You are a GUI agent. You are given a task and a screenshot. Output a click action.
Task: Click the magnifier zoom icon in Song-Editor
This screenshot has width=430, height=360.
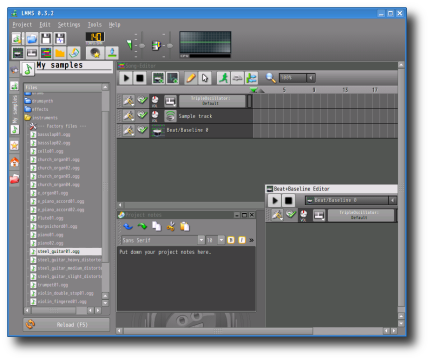(x=270, y=78)
